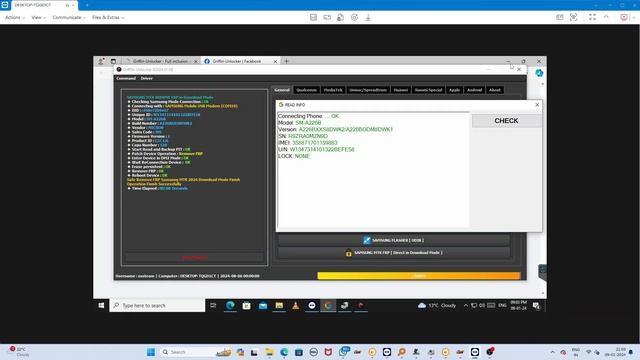
Task: Switch to Griffin-Unlocker Facebook browser tab
Action: 240,61
